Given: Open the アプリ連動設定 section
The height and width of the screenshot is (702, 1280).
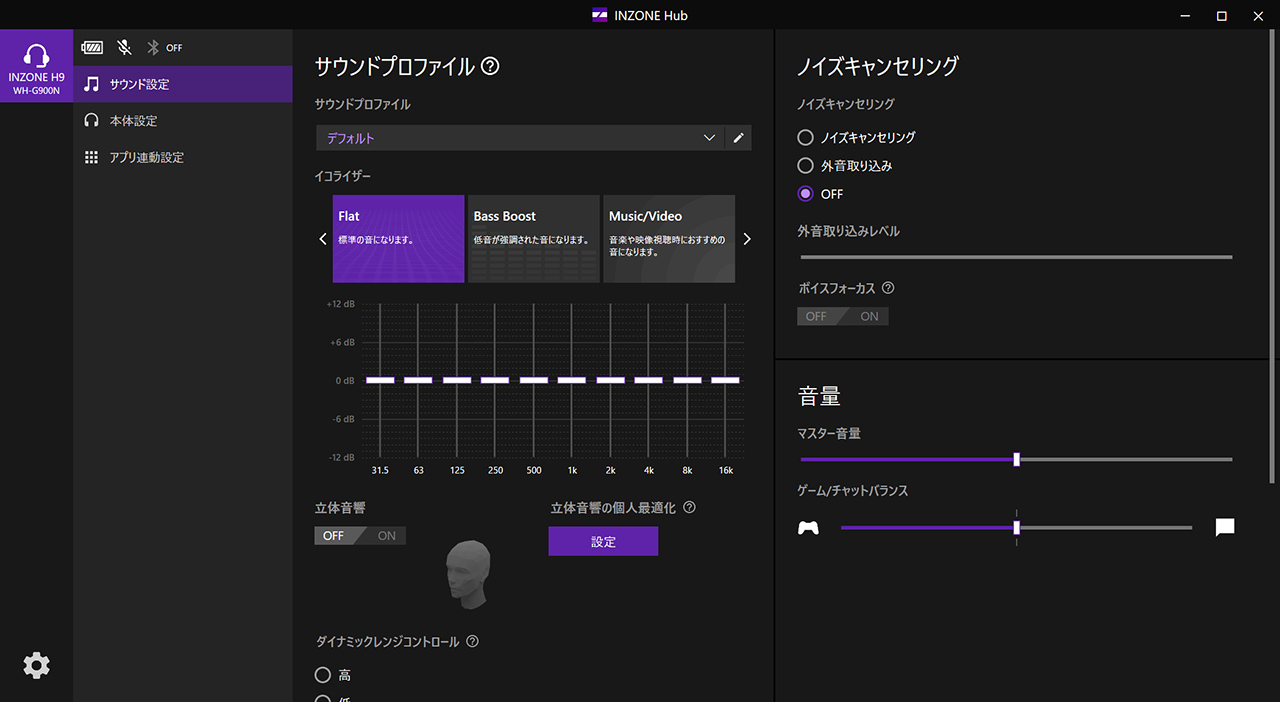Looking at the screenshot, I should (x=183, y=157).
